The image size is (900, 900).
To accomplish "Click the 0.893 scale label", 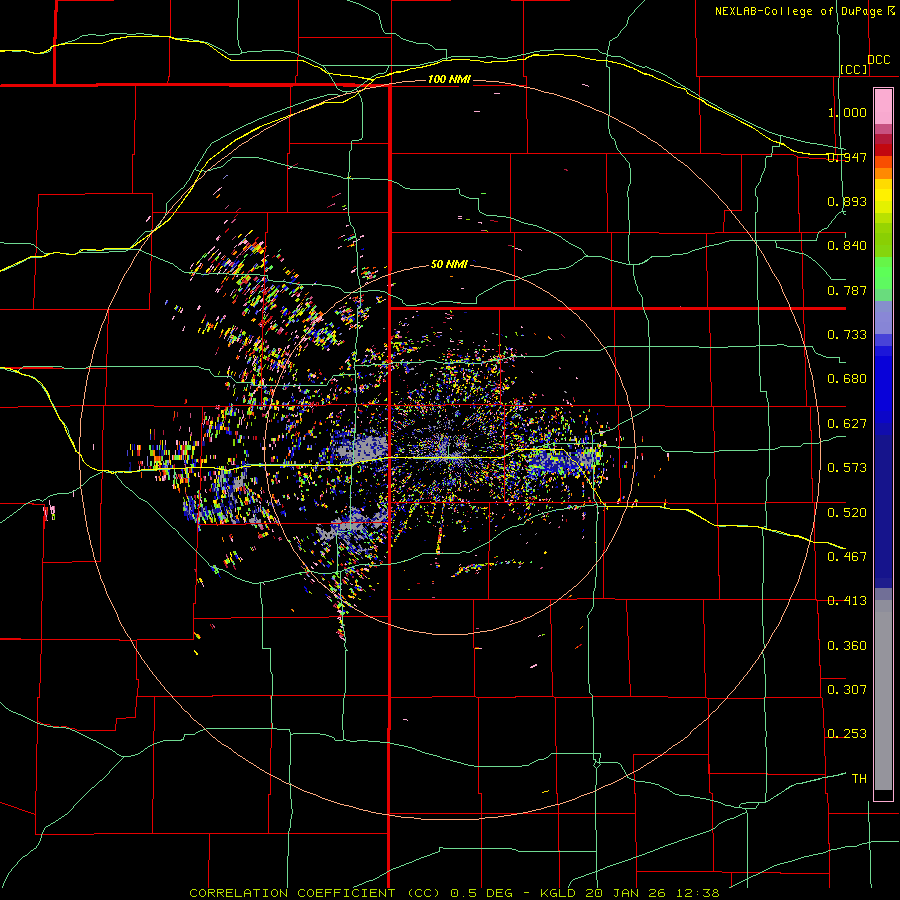I will [847, 201].
